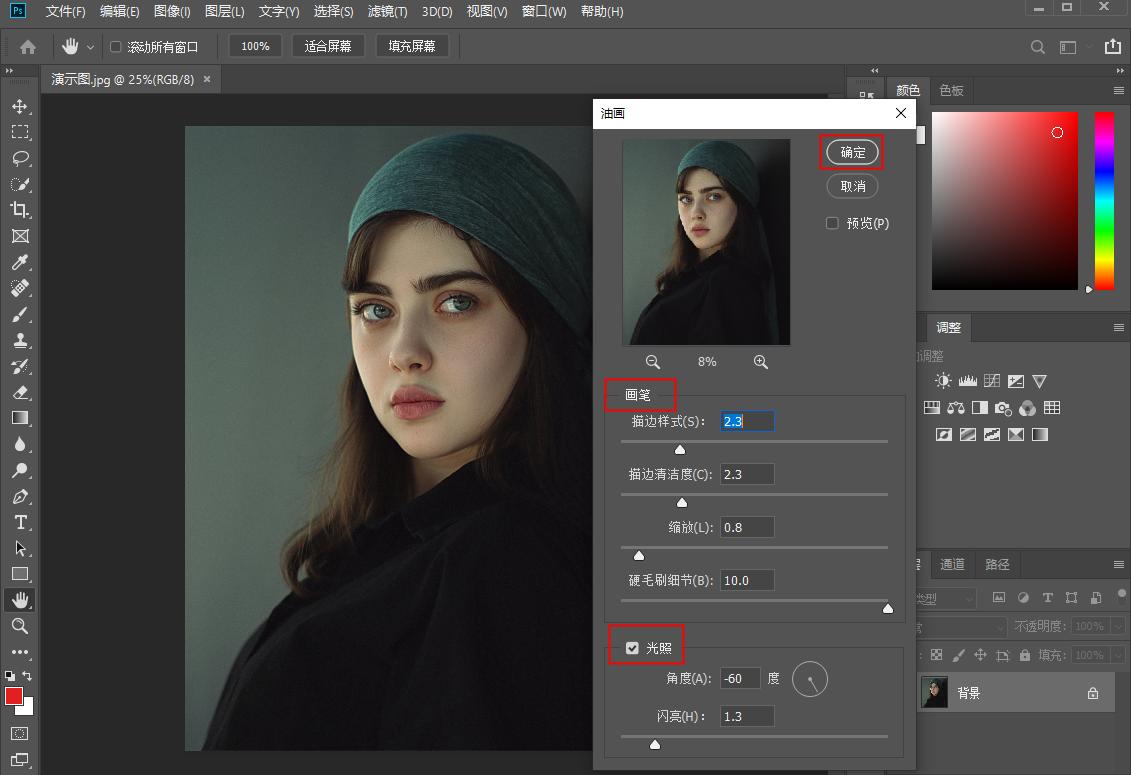Select the Move tool
The width and height of the screenshot is (1131, 775).
pos(20,106)
